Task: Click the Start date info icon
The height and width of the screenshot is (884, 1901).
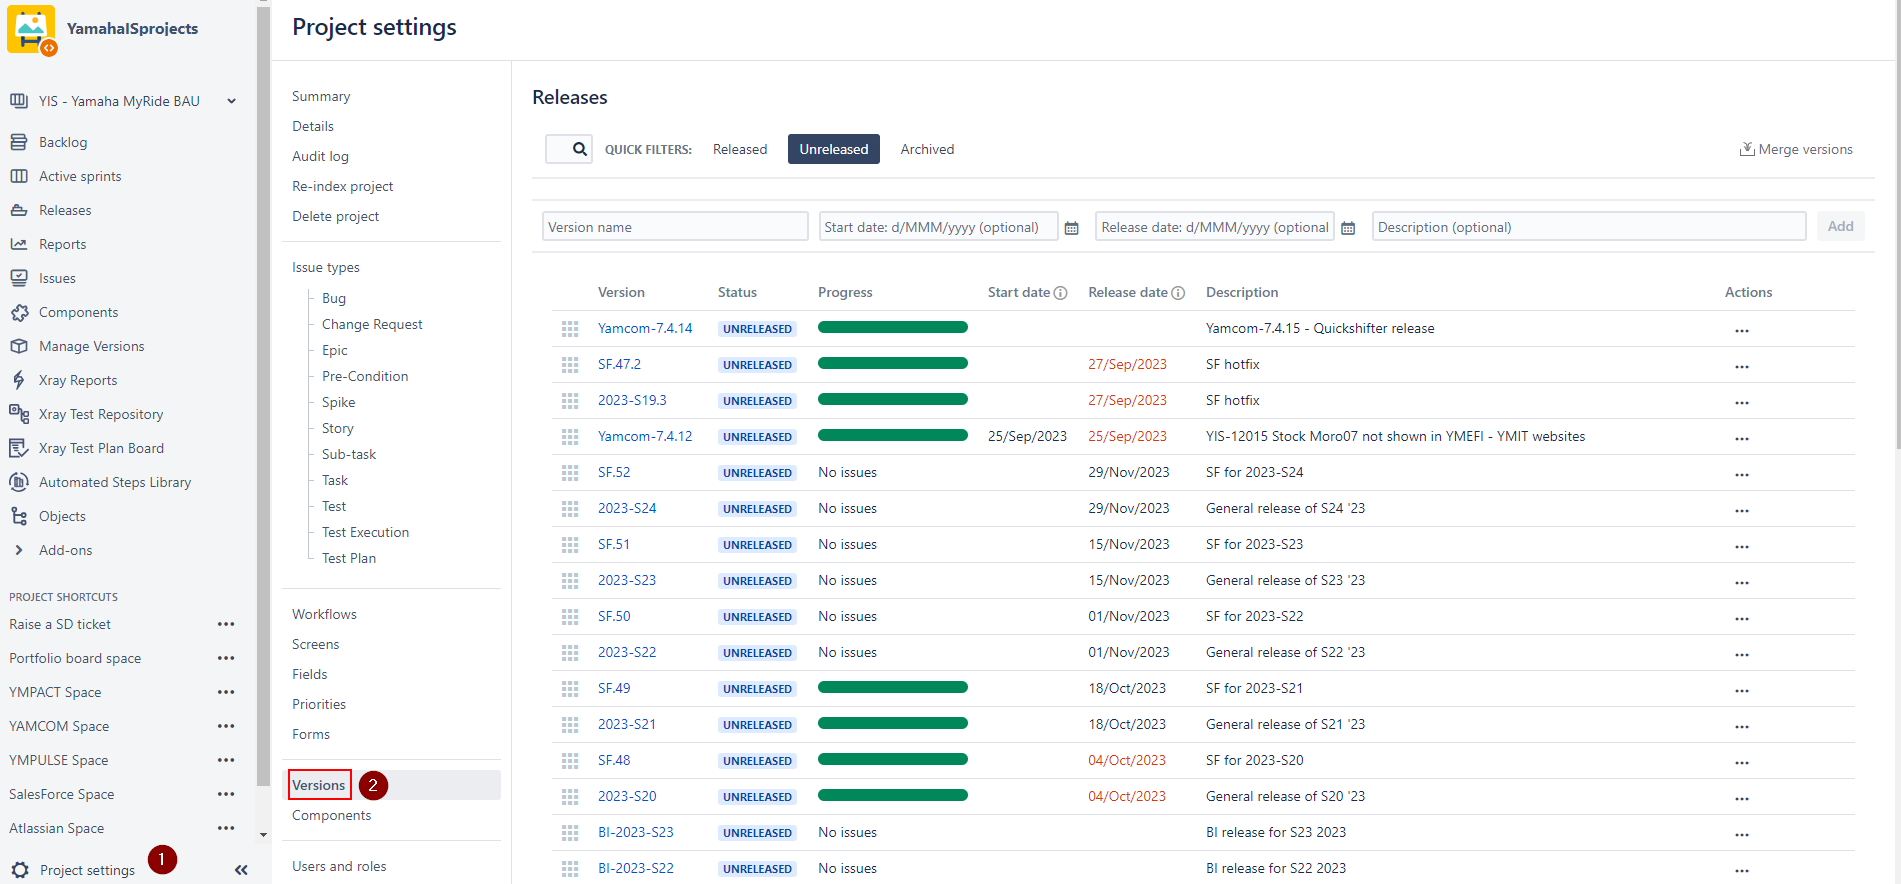Action: coord(1061,293)
